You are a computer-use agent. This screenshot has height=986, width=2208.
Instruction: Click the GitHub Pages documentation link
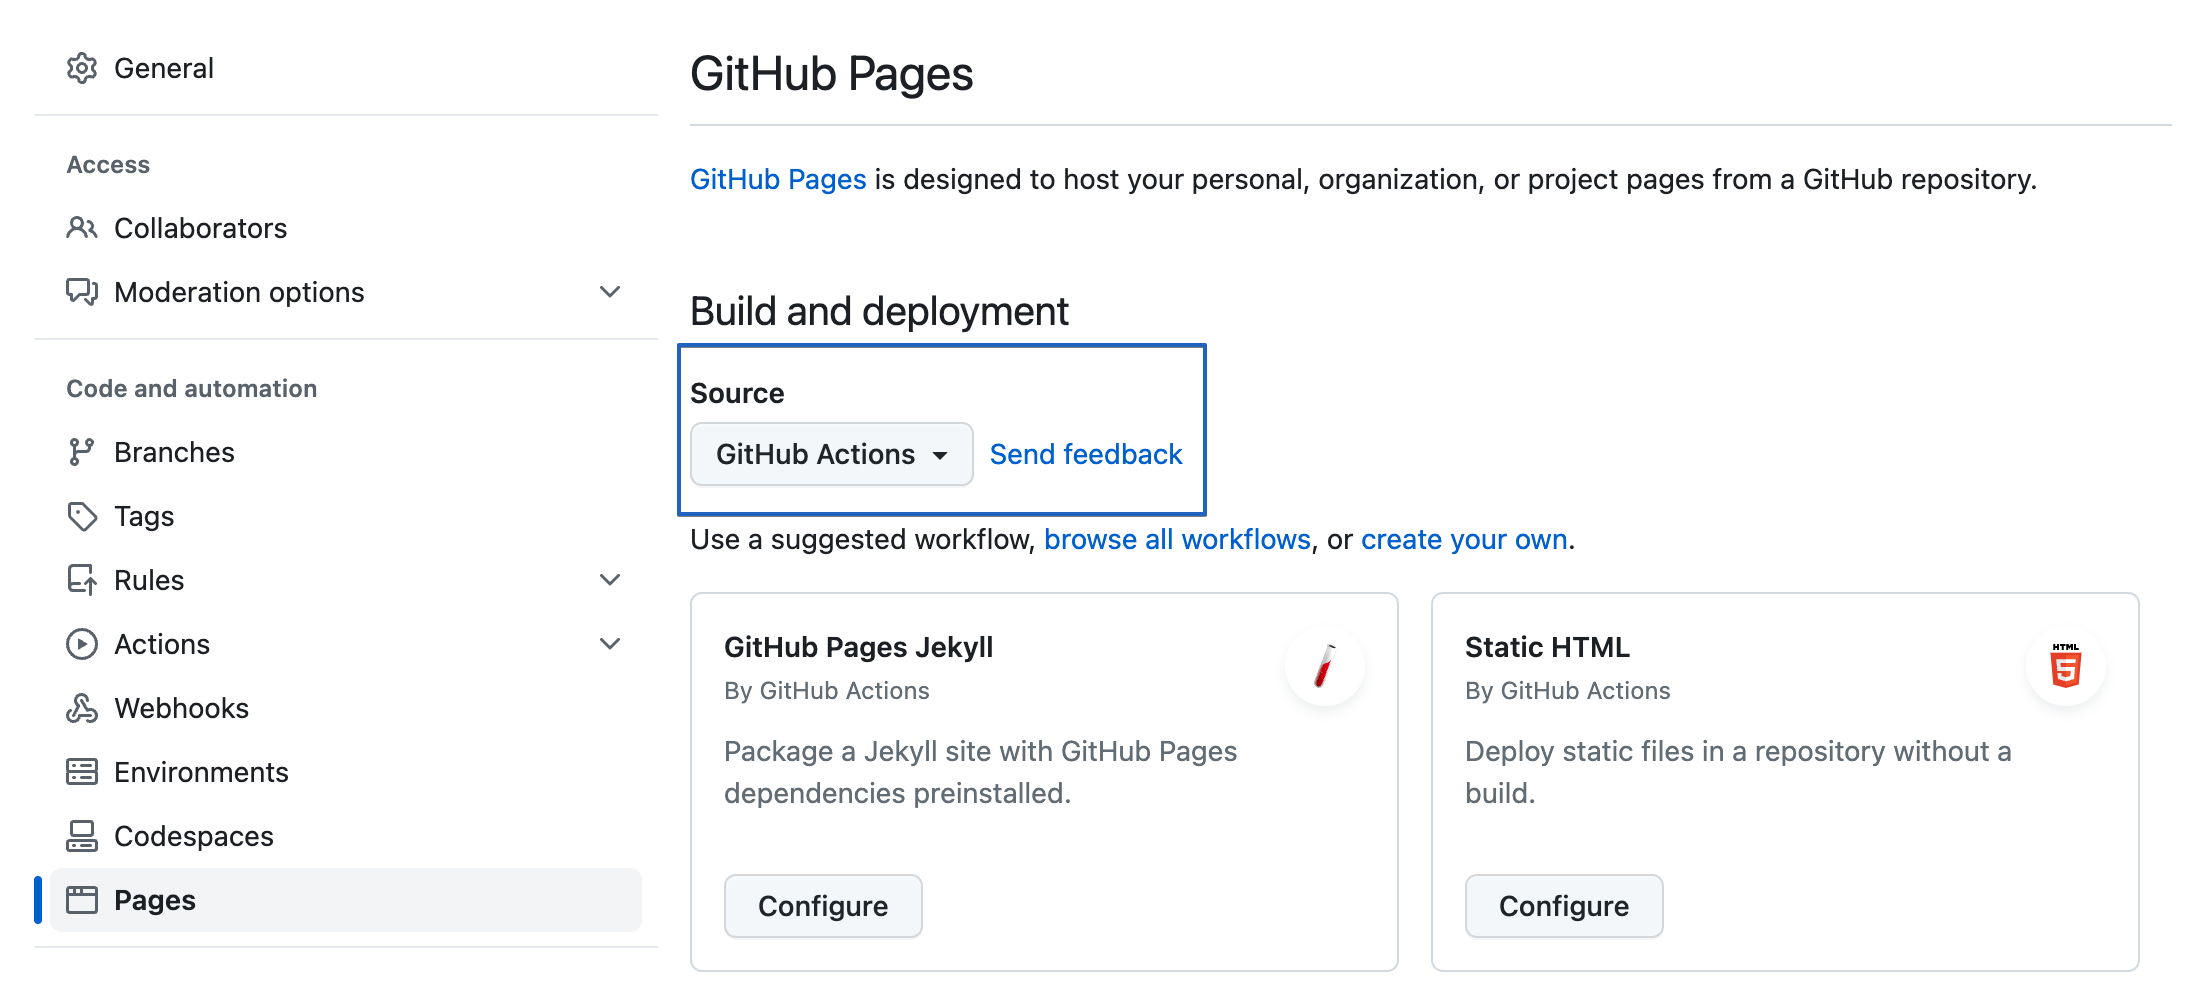(778, 179)
